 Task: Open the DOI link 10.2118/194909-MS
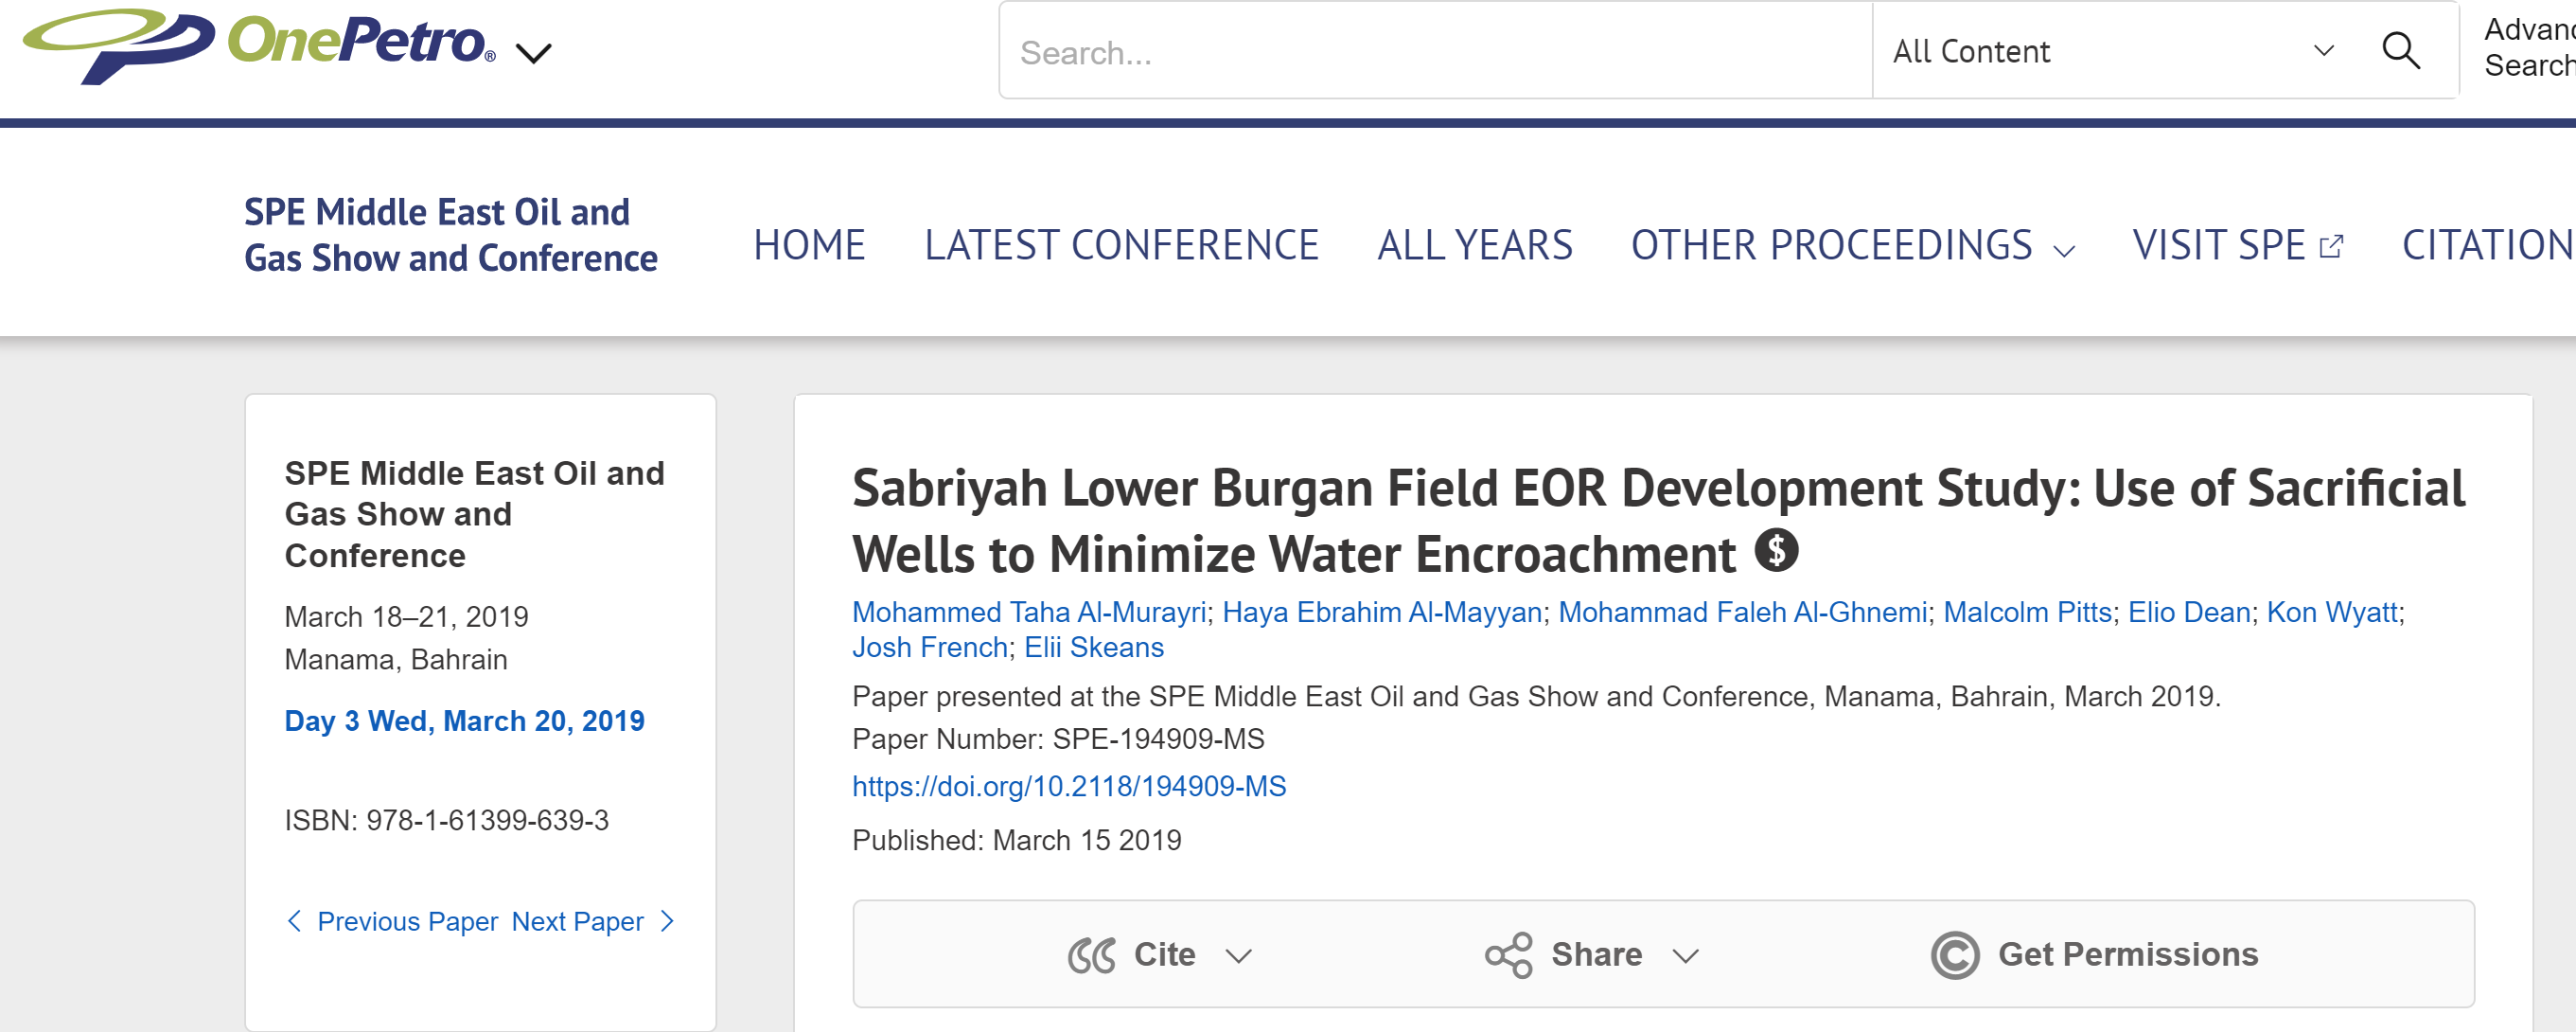click(x=1069, y=786)
